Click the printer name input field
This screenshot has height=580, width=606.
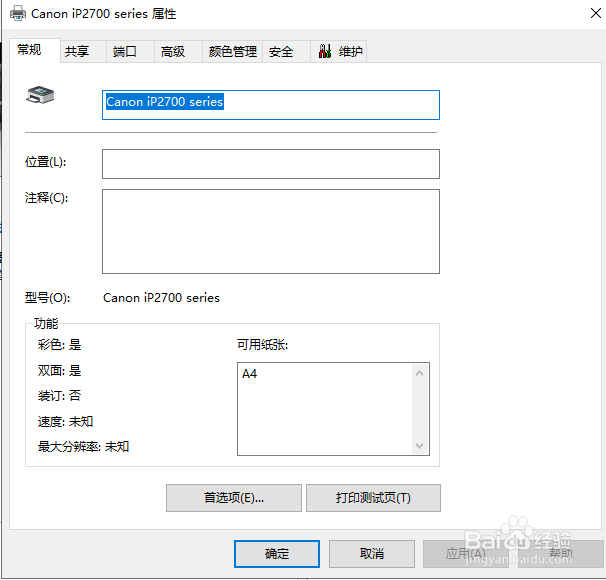271,105
